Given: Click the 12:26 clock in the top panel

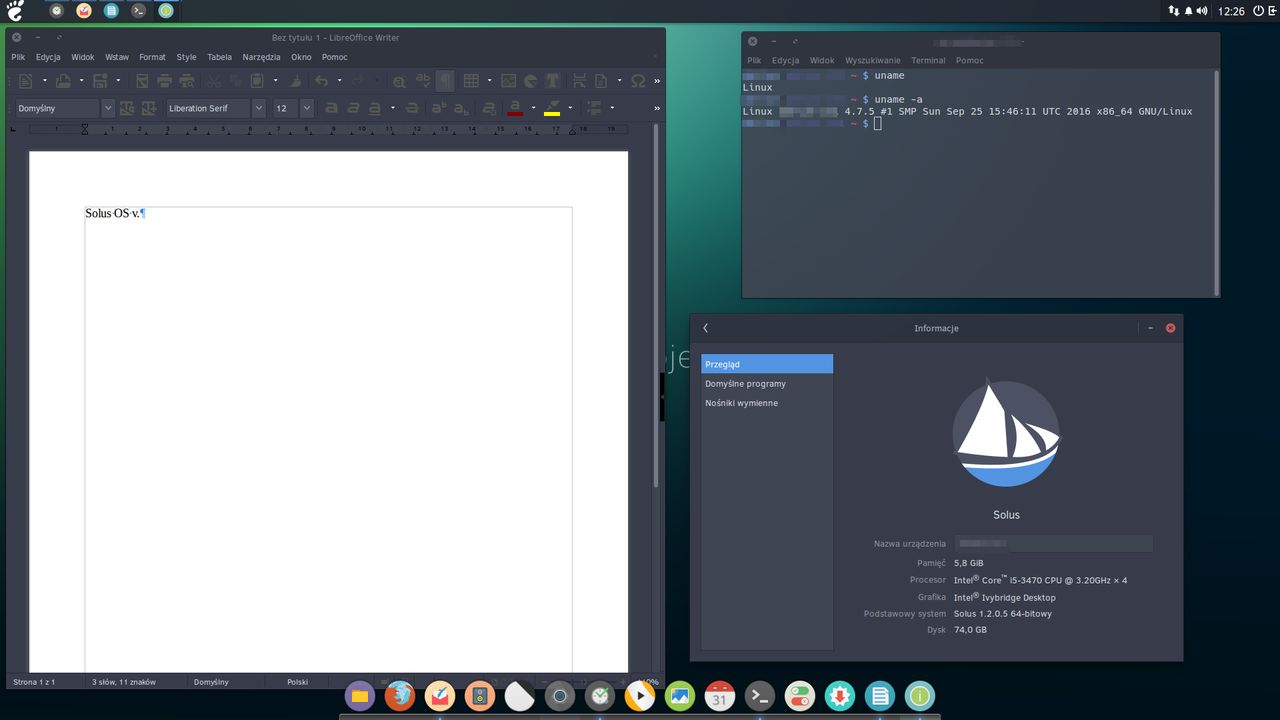Looking at the screenshot, I should click(x=1231, y=11).
